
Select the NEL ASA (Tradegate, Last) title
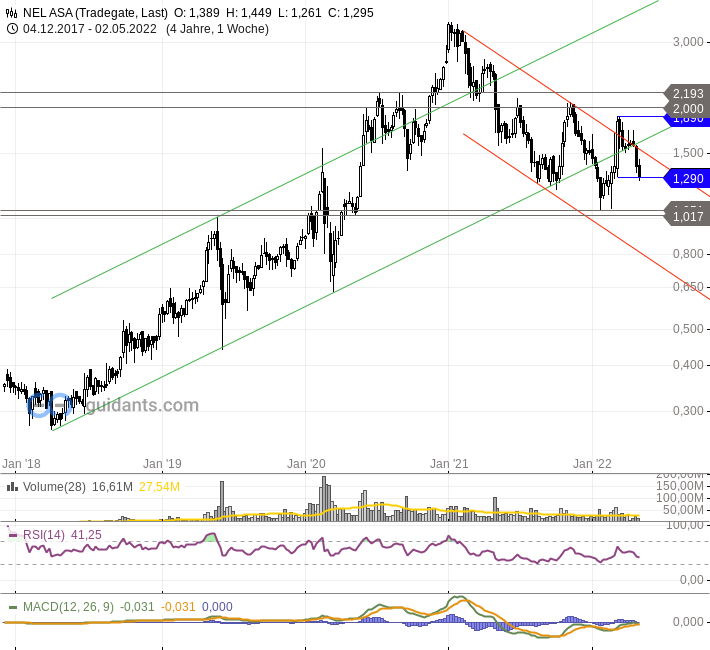(x=95, y=13)
